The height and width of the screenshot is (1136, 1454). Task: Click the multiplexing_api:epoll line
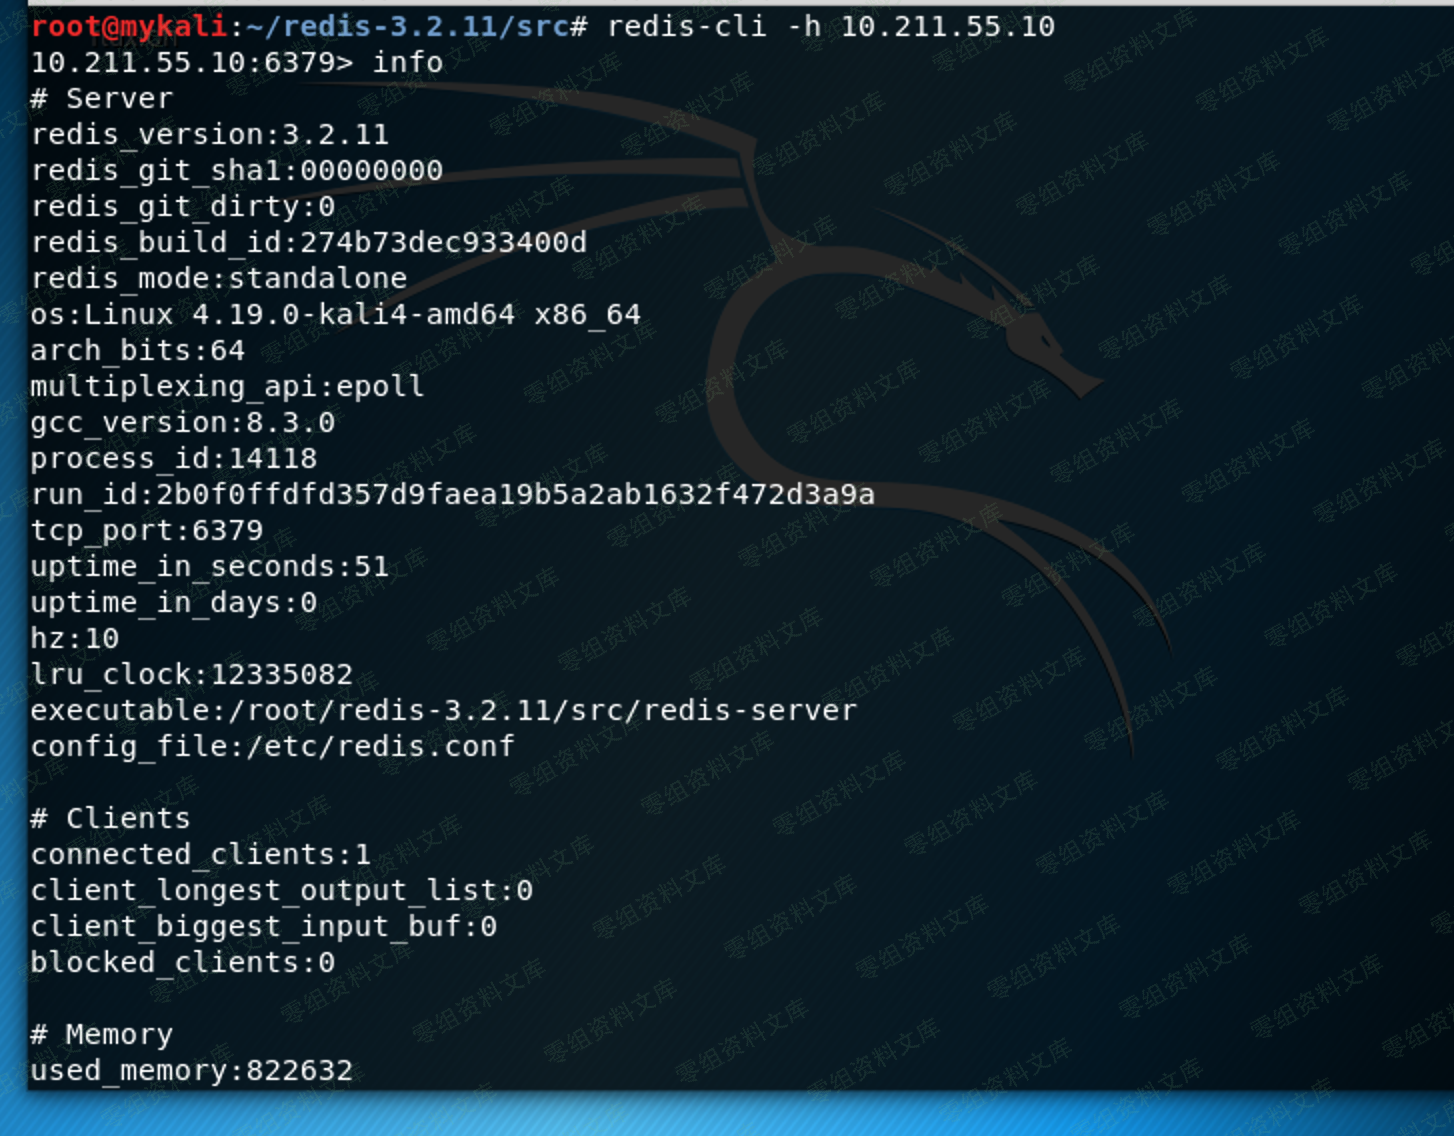(x=227, y=386)
